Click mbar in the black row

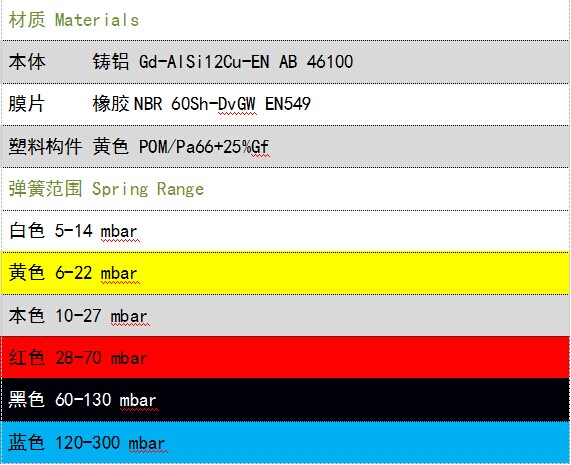pos(138,401)
